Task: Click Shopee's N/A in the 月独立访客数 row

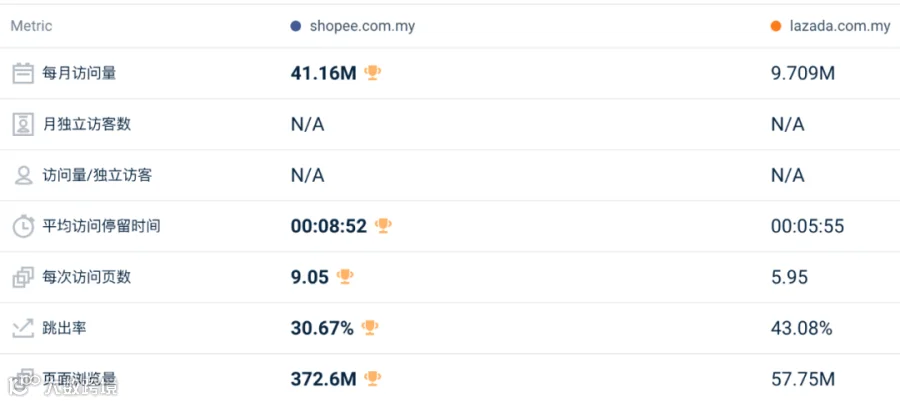Action: click(x=308, y=125)
